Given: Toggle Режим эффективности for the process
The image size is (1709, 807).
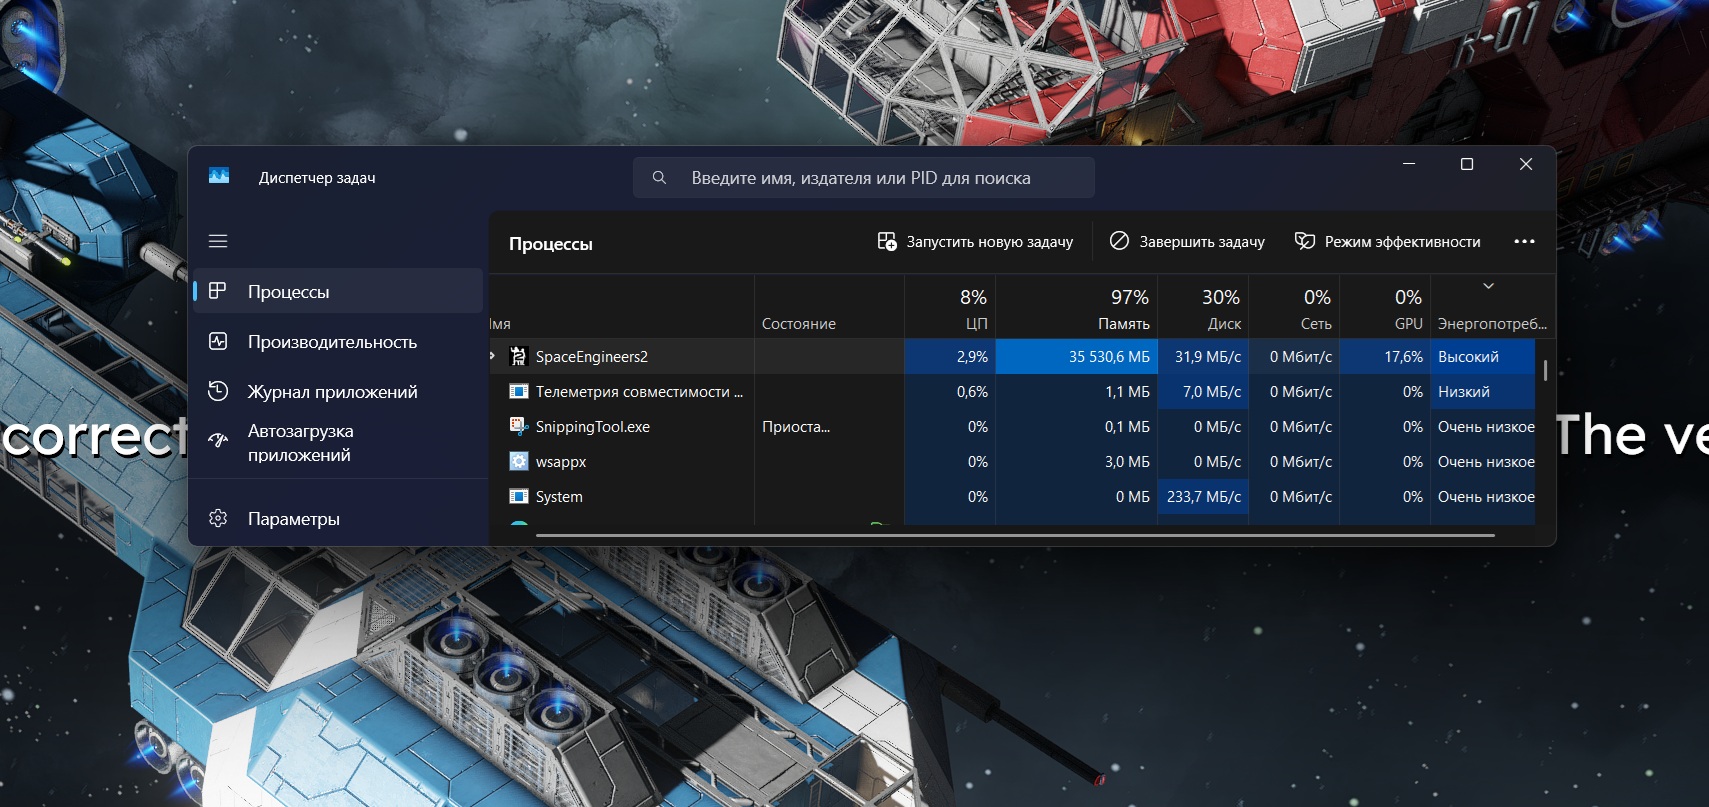Looking at the screenshot, I should (x=1387, y=242).
